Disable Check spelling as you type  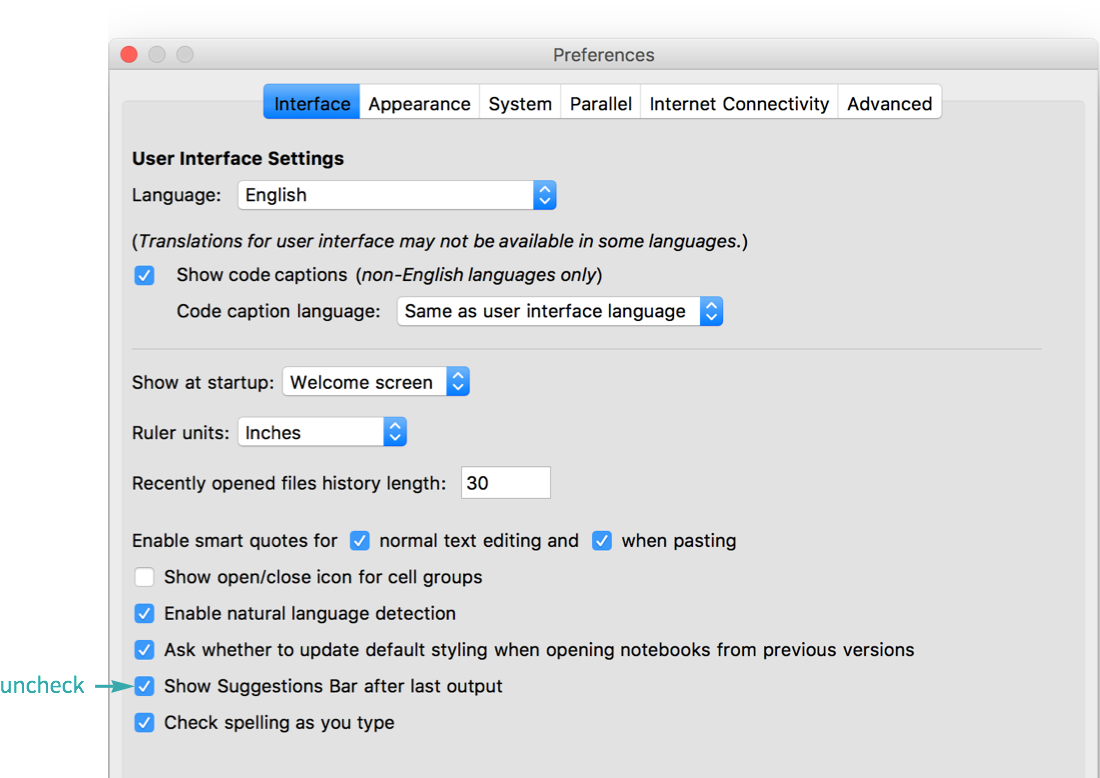144,722
